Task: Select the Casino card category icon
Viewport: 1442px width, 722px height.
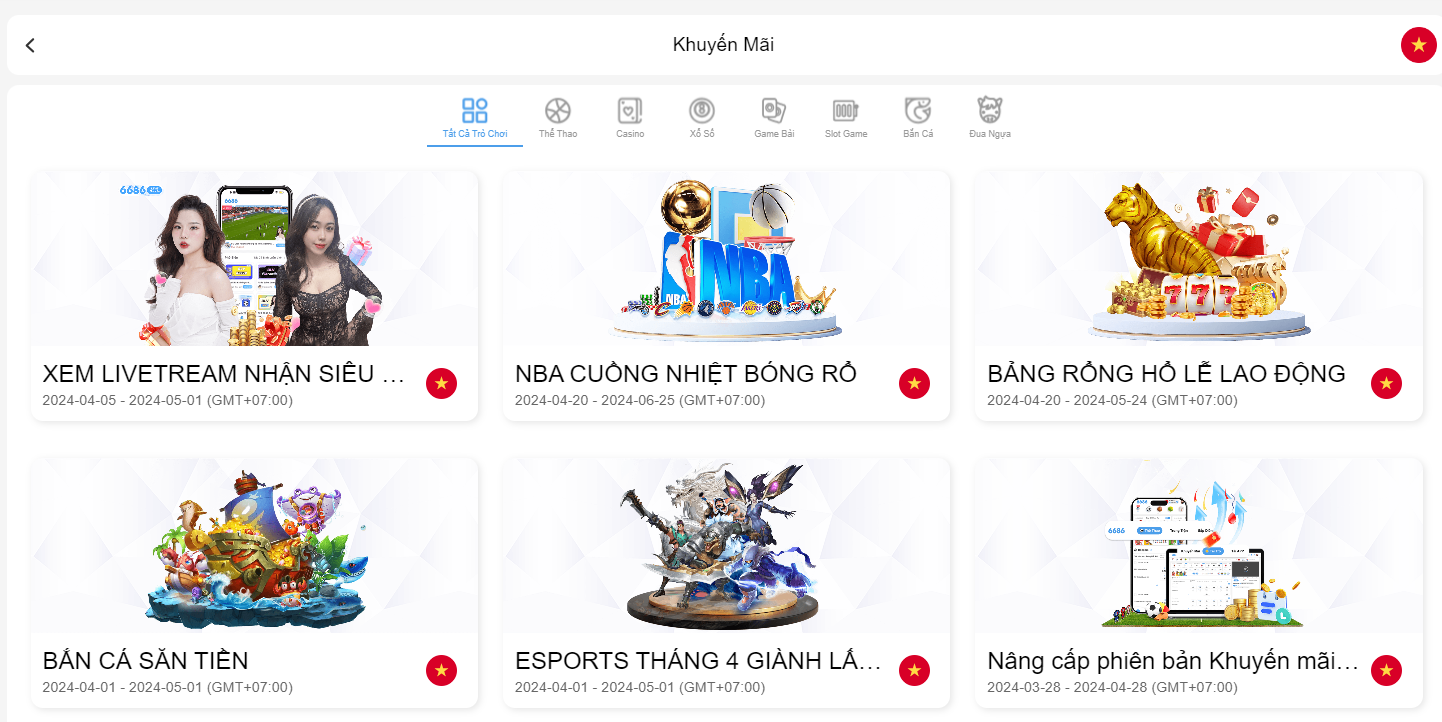Action: [630, 110]
